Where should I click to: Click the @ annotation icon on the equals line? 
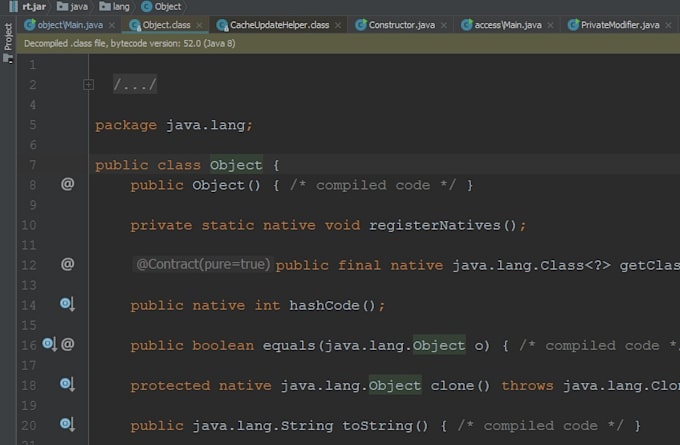pos(68,345)
